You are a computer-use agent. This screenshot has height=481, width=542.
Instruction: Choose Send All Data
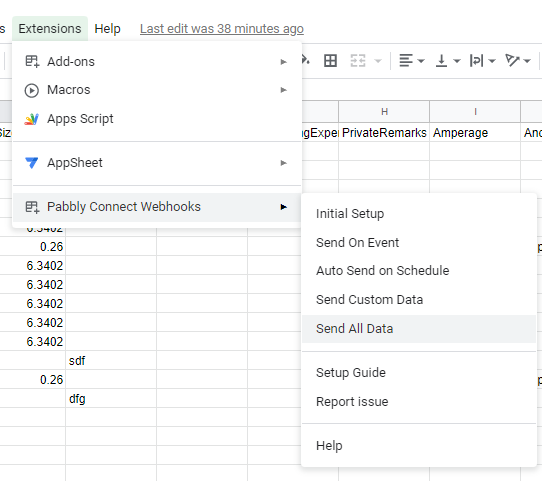(x=419, y=329)
